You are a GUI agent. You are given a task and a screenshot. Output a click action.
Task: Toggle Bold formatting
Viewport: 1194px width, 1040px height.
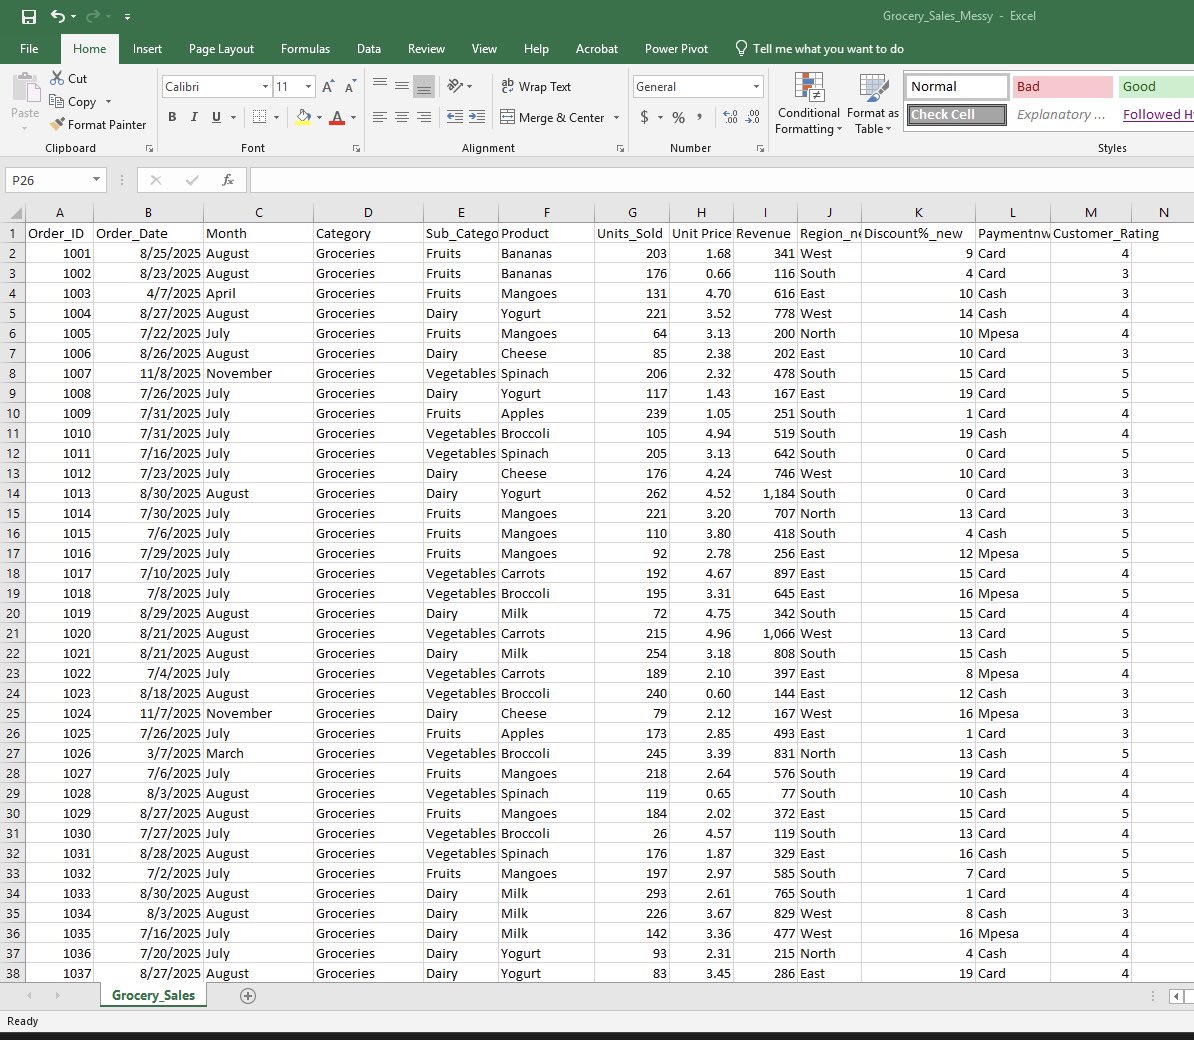click(172, 117)
